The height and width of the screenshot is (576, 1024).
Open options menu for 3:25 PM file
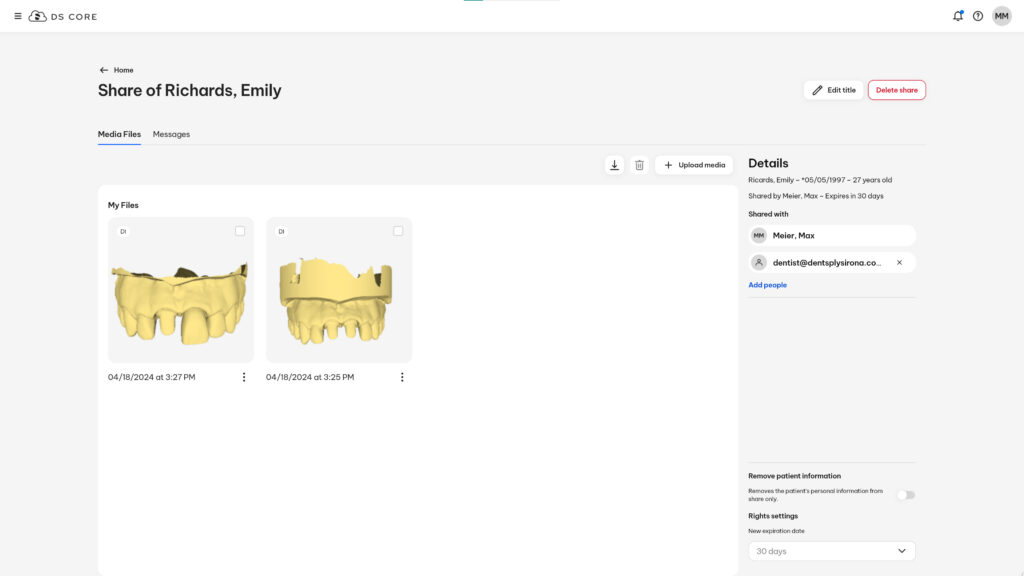tap(402, 377)
